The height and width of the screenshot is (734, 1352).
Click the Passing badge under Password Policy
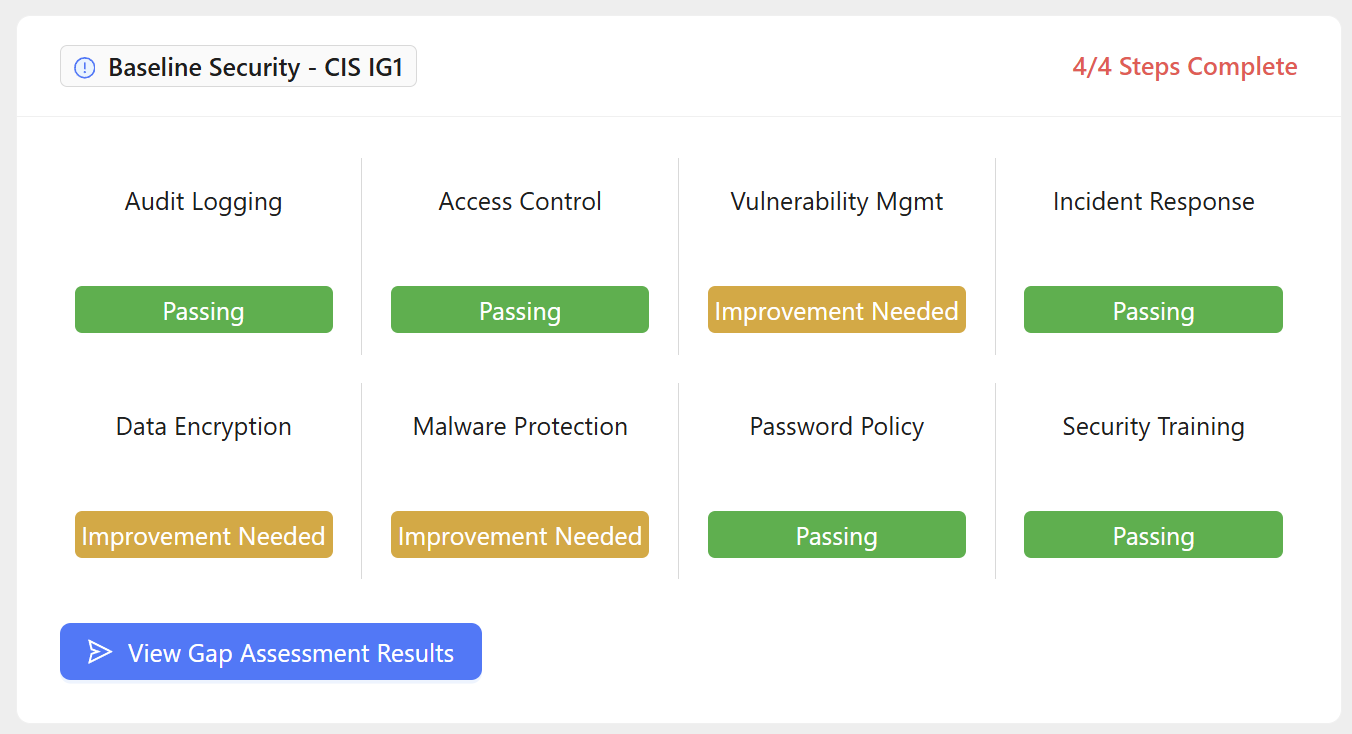[x=836, y=535]
